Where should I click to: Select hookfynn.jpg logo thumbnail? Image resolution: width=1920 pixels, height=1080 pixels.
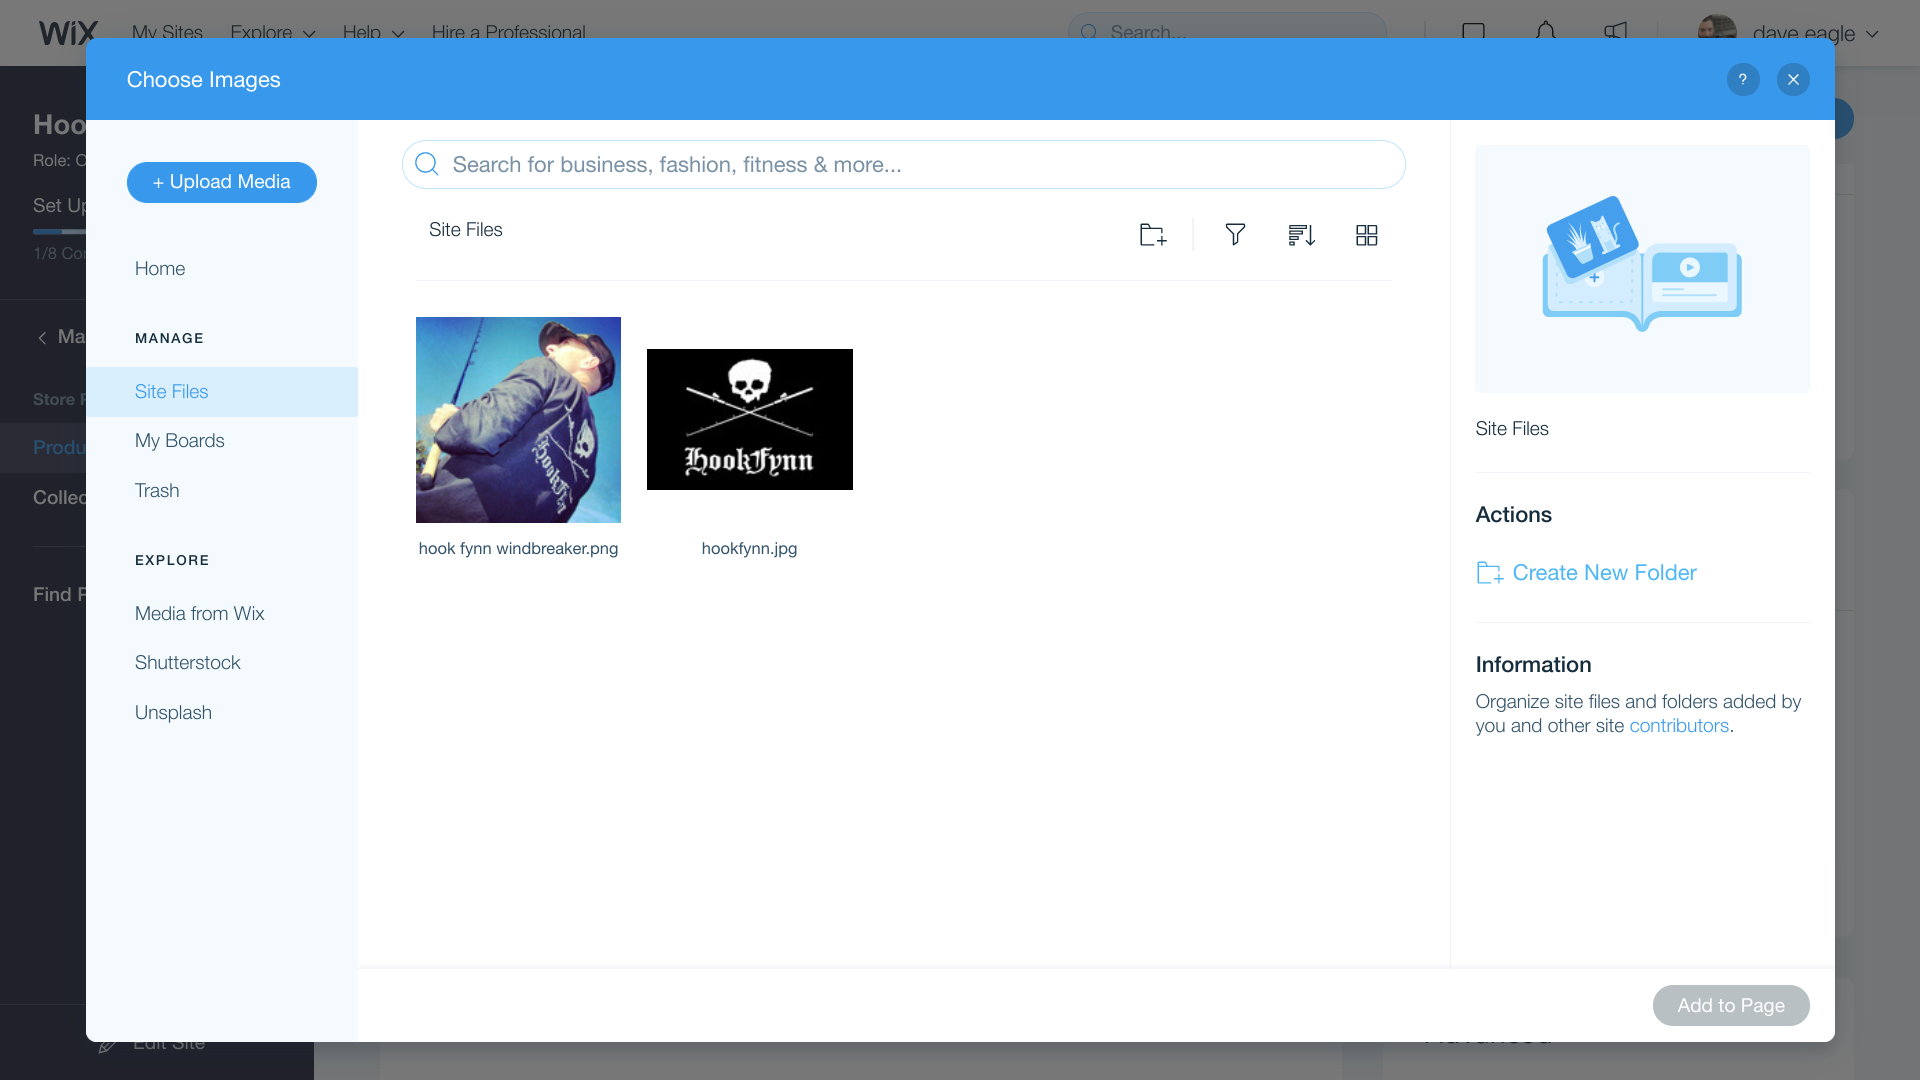[750, 420]
